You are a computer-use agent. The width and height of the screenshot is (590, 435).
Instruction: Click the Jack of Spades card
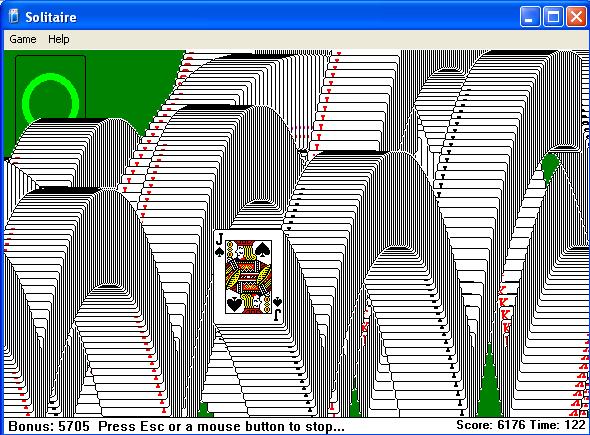(x=248, y=277)
